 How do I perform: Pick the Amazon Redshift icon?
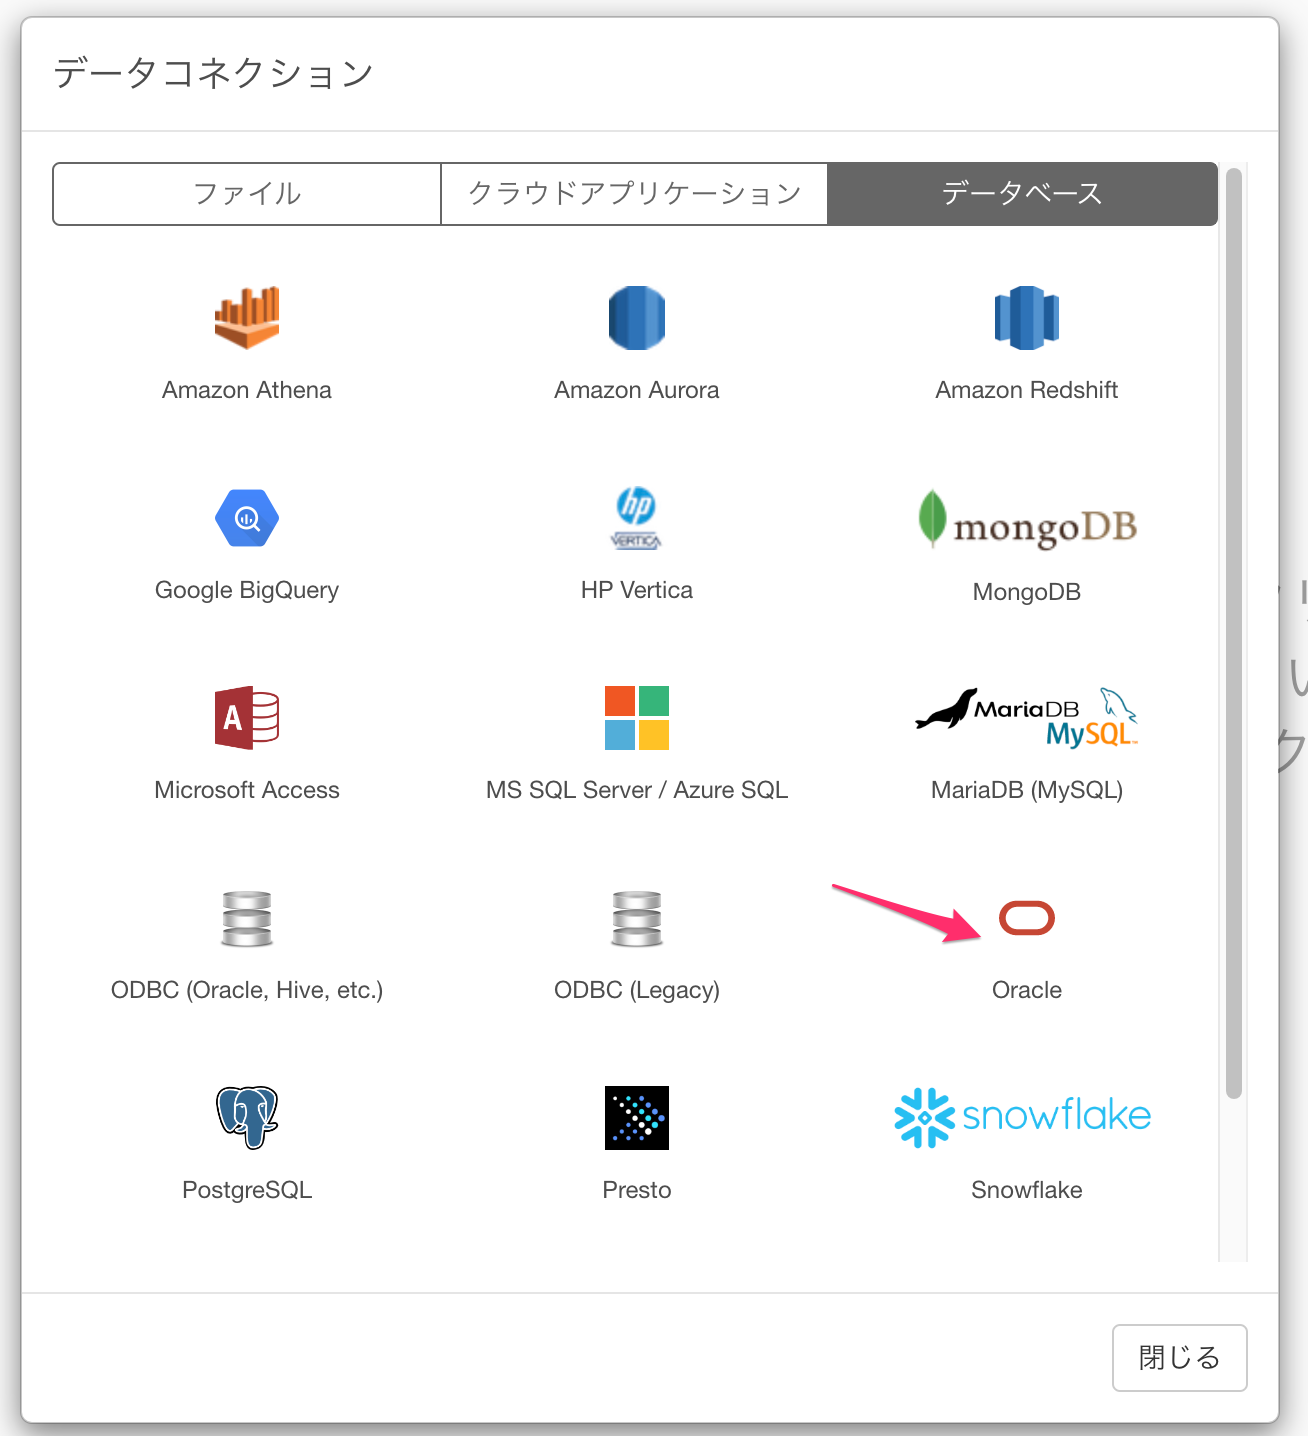click(1027, 318)
